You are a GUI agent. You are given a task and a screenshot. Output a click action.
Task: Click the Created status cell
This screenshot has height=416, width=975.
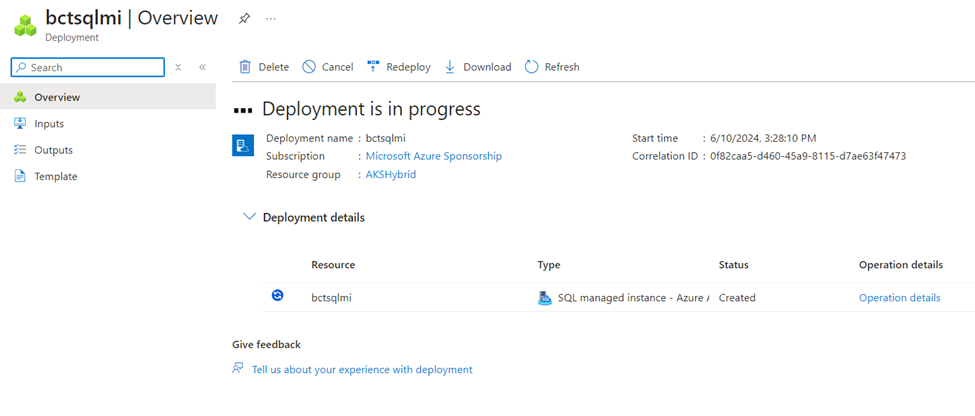737,298
